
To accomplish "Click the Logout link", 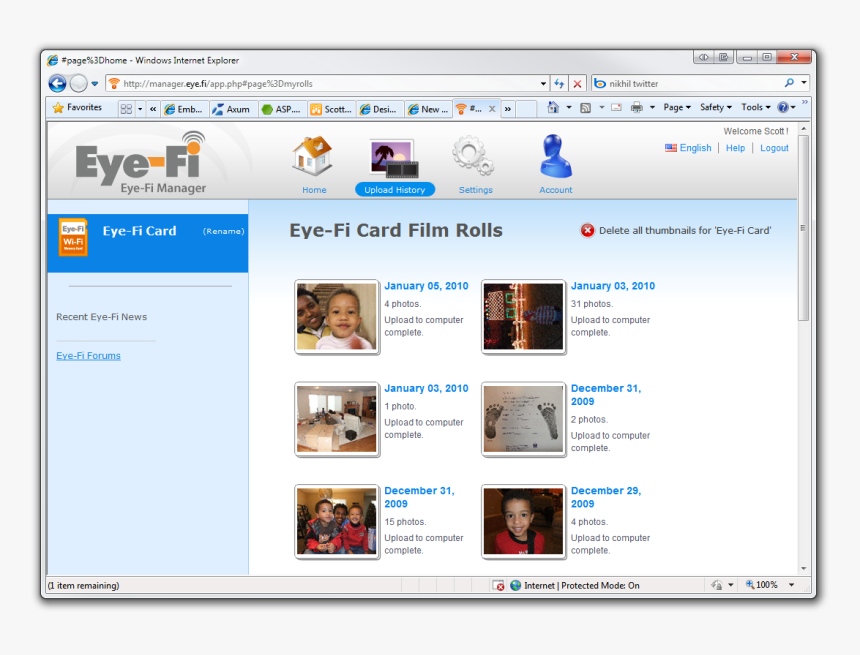I will tap(774, 148).
